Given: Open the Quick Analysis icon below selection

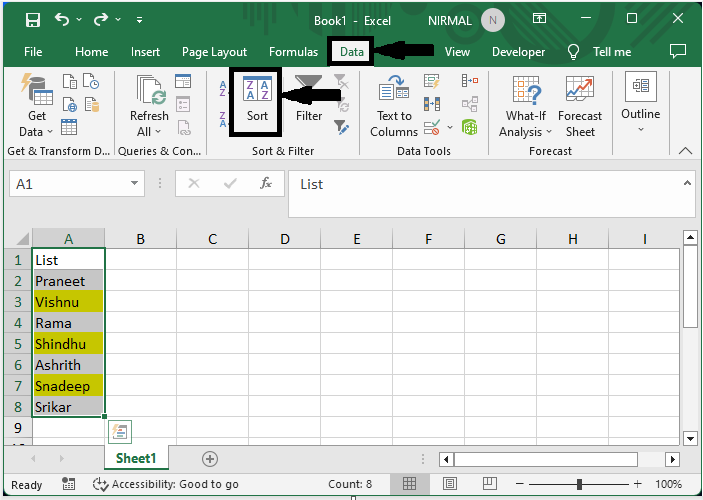Looking at the screenshot, I should coord(120,432).
